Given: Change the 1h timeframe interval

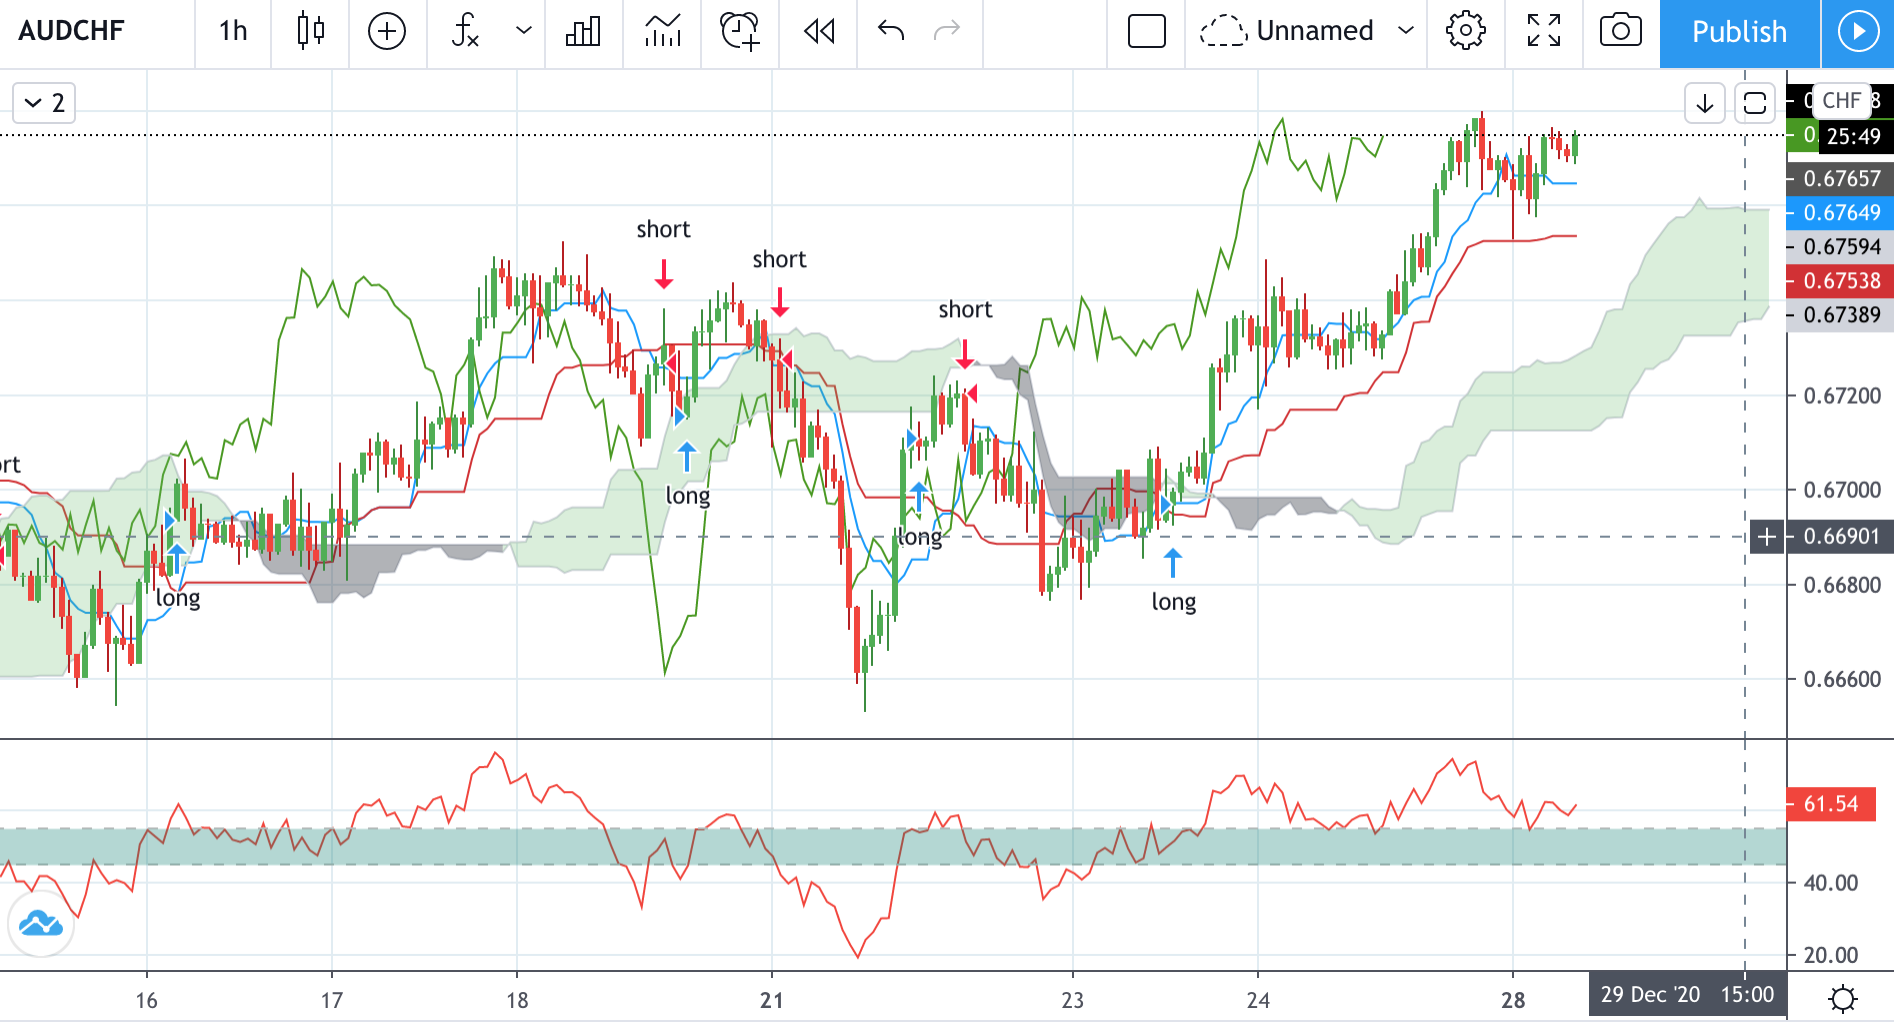Looking at the screenshot, I should point(233,31).
